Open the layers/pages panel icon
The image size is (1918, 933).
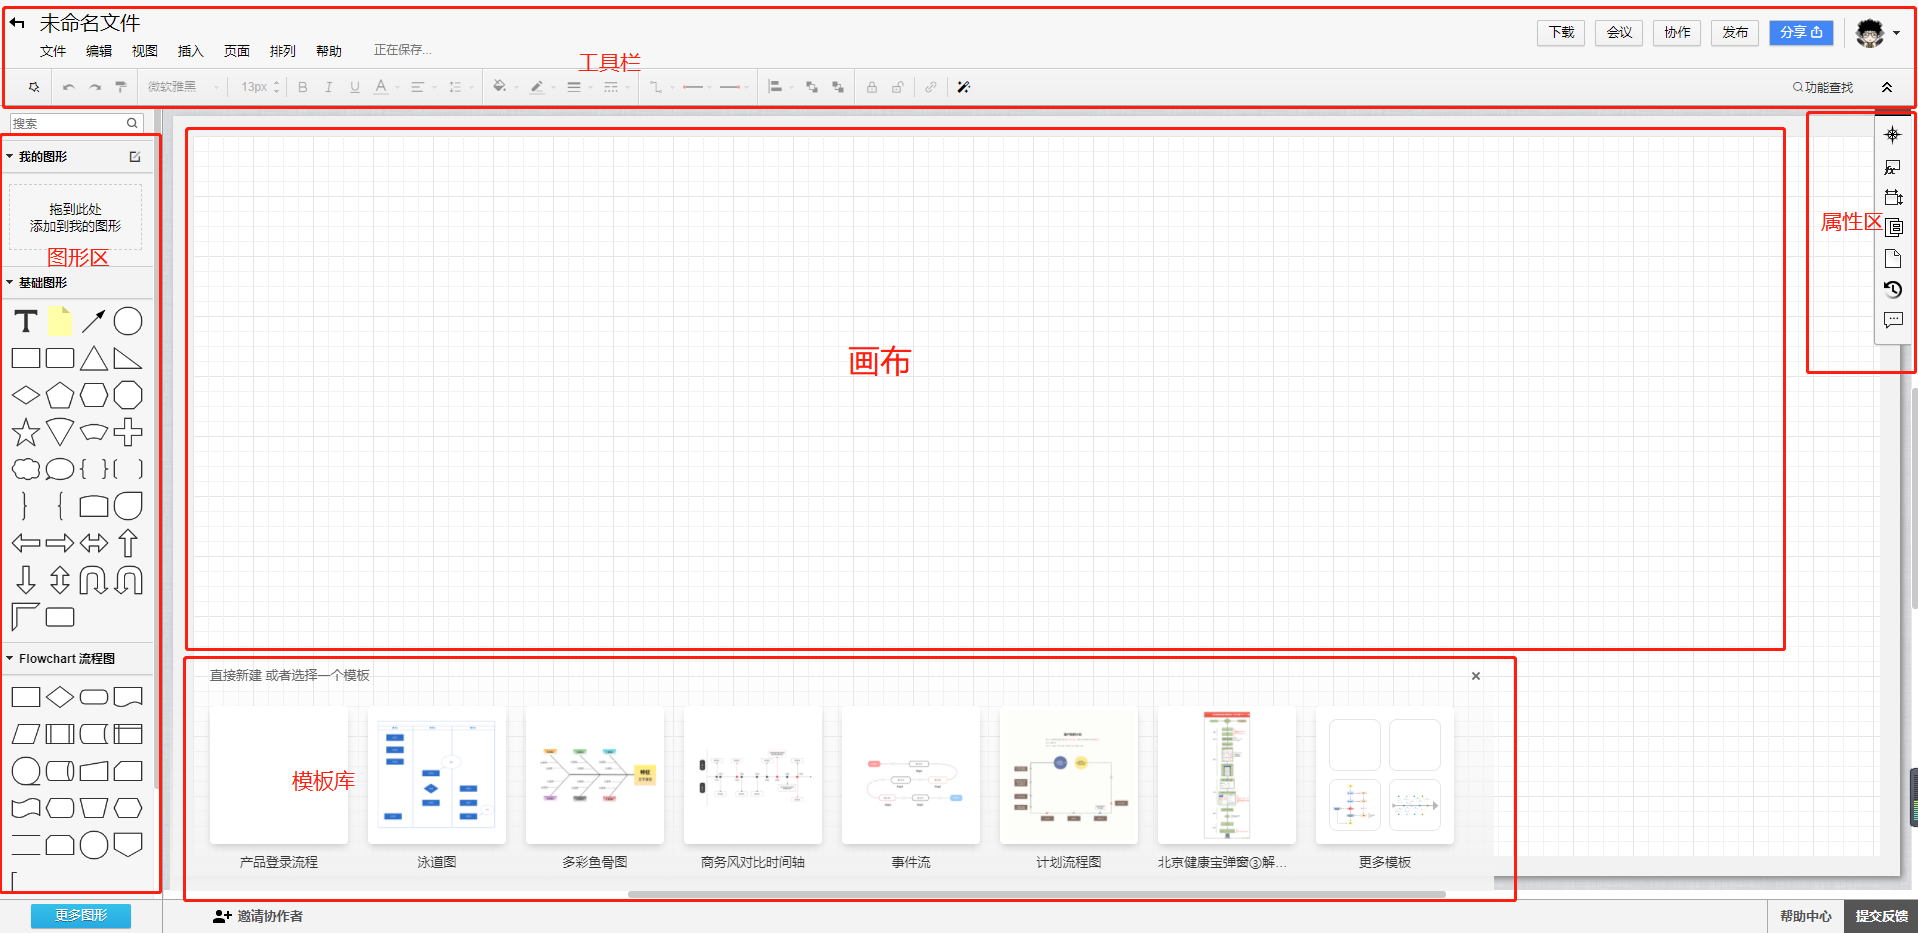(x=1894, y=228)
